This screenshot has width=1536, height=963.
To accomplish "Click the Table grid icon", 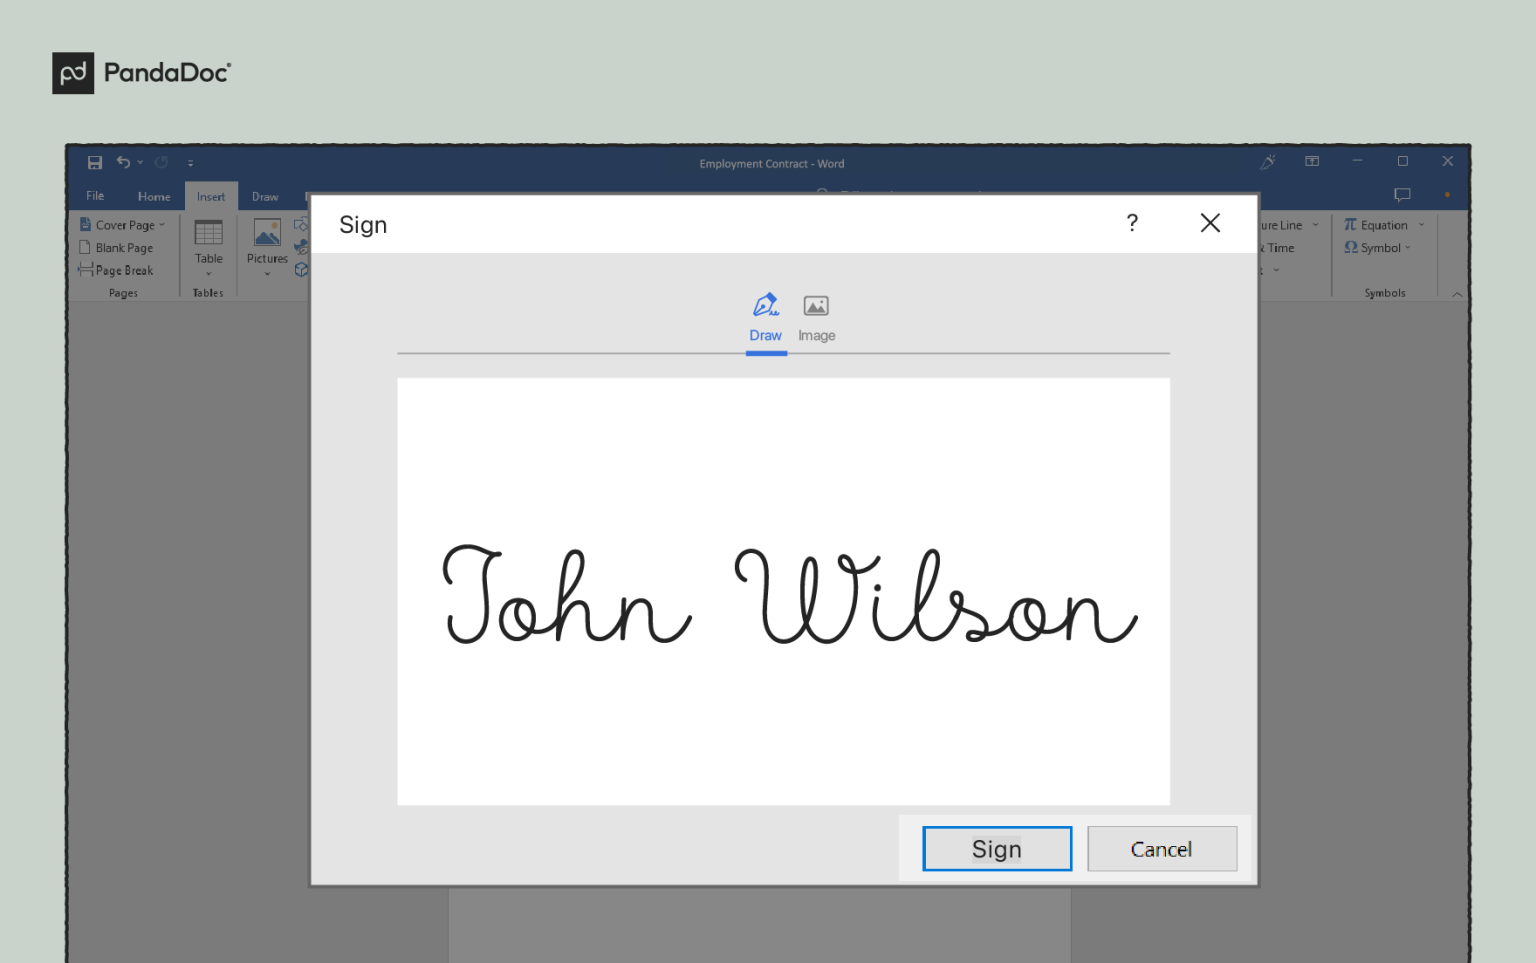I will [209, 233].
